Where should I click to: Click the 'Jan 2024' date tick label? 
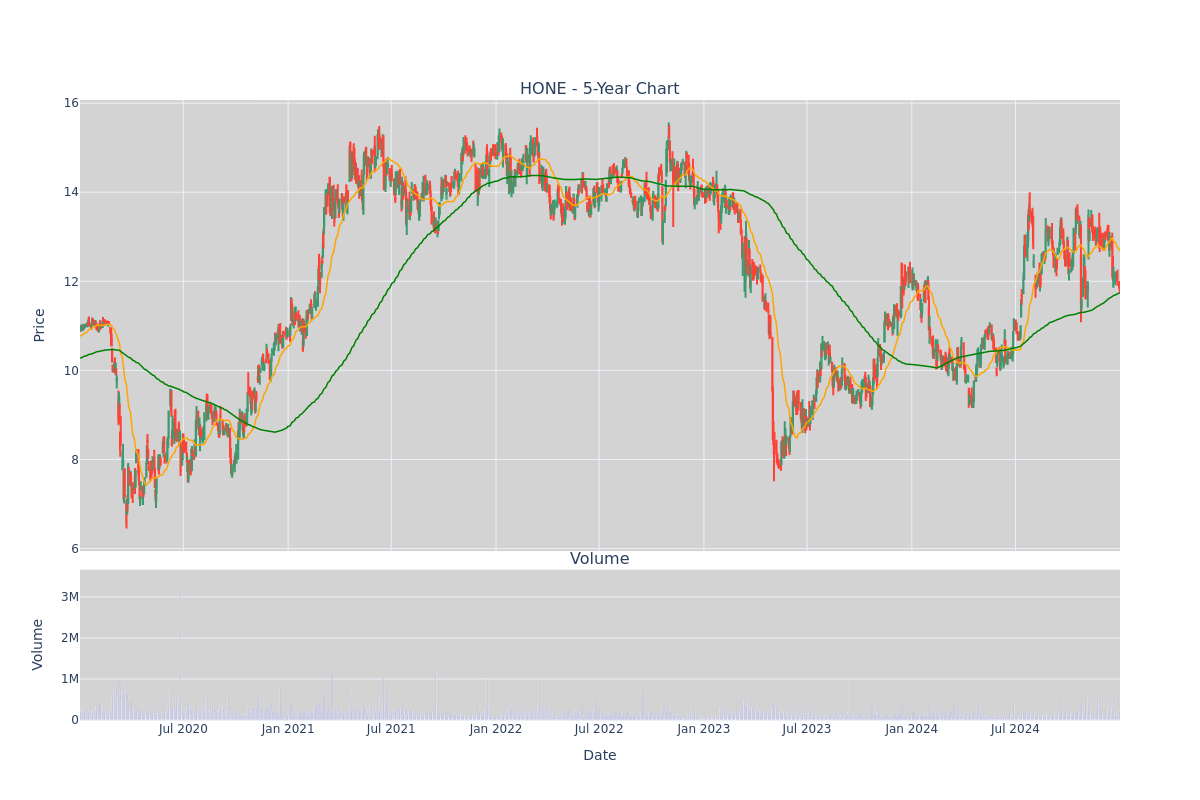click(911, 729)
